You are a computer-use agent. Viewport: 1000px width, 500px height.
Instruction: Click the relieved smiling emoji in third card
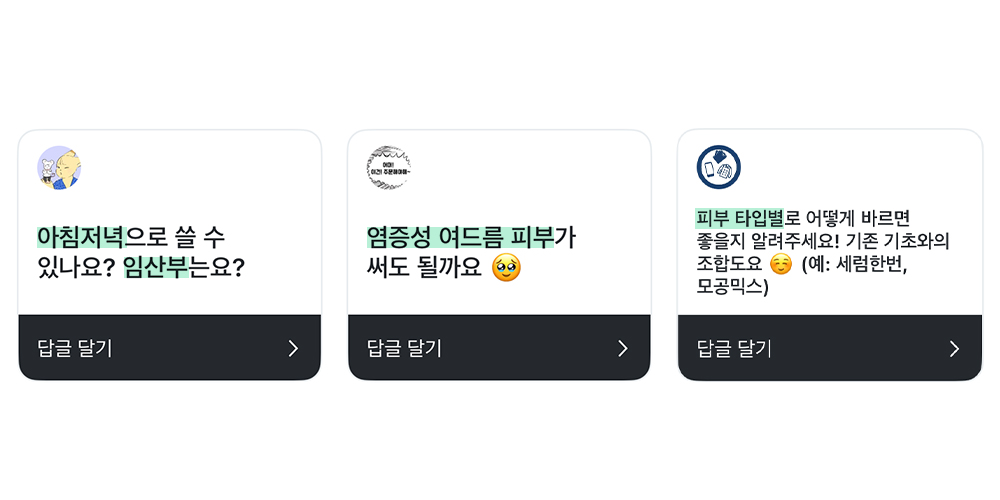pos(781,264)
